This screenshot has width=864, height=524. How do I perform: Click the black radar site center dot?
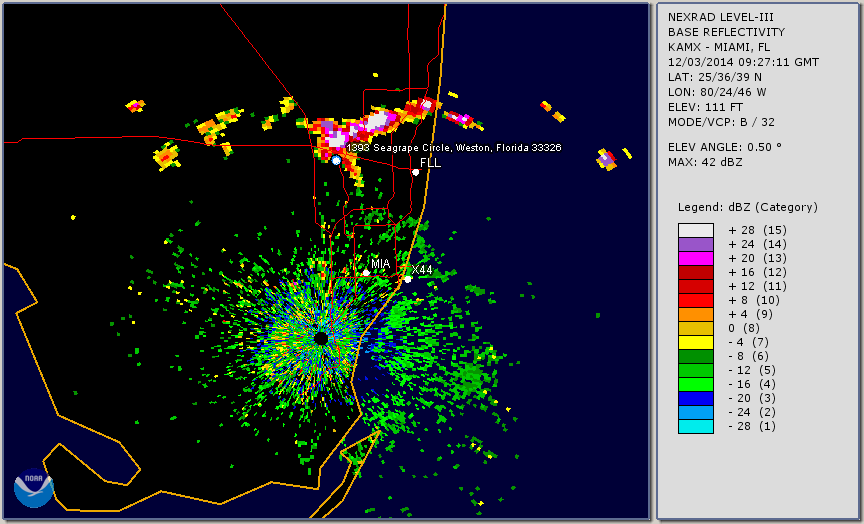(321, 338)
